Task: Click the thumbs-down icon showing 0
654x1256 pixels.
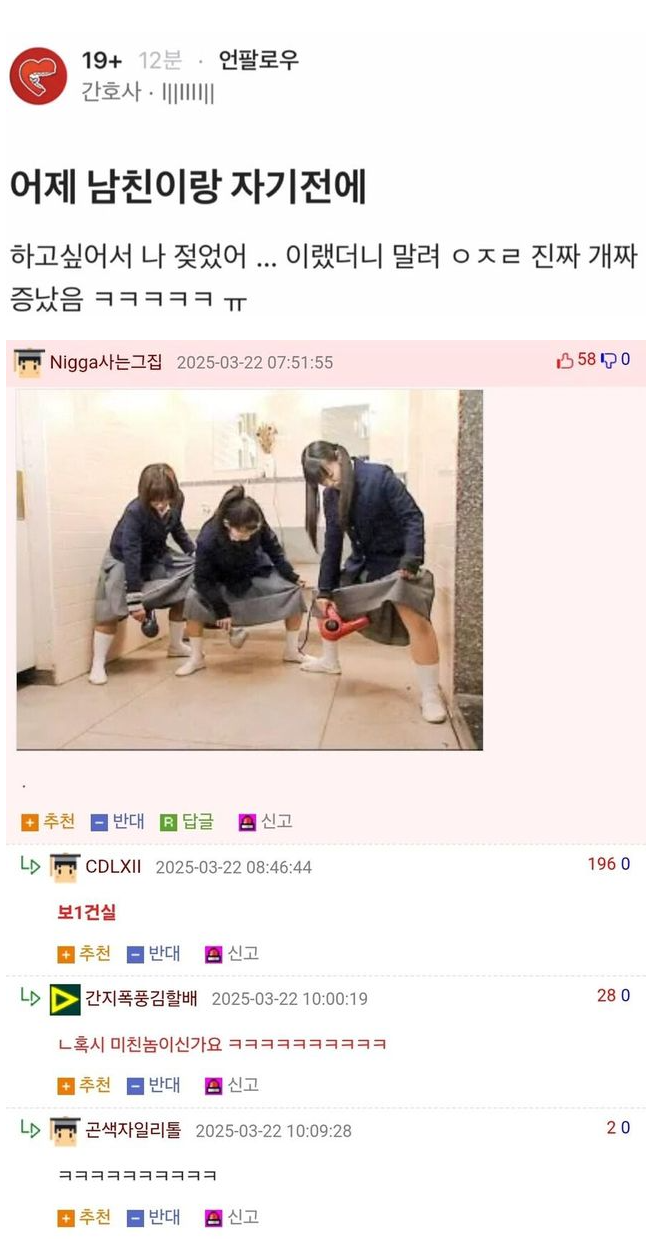Action: 609,360
